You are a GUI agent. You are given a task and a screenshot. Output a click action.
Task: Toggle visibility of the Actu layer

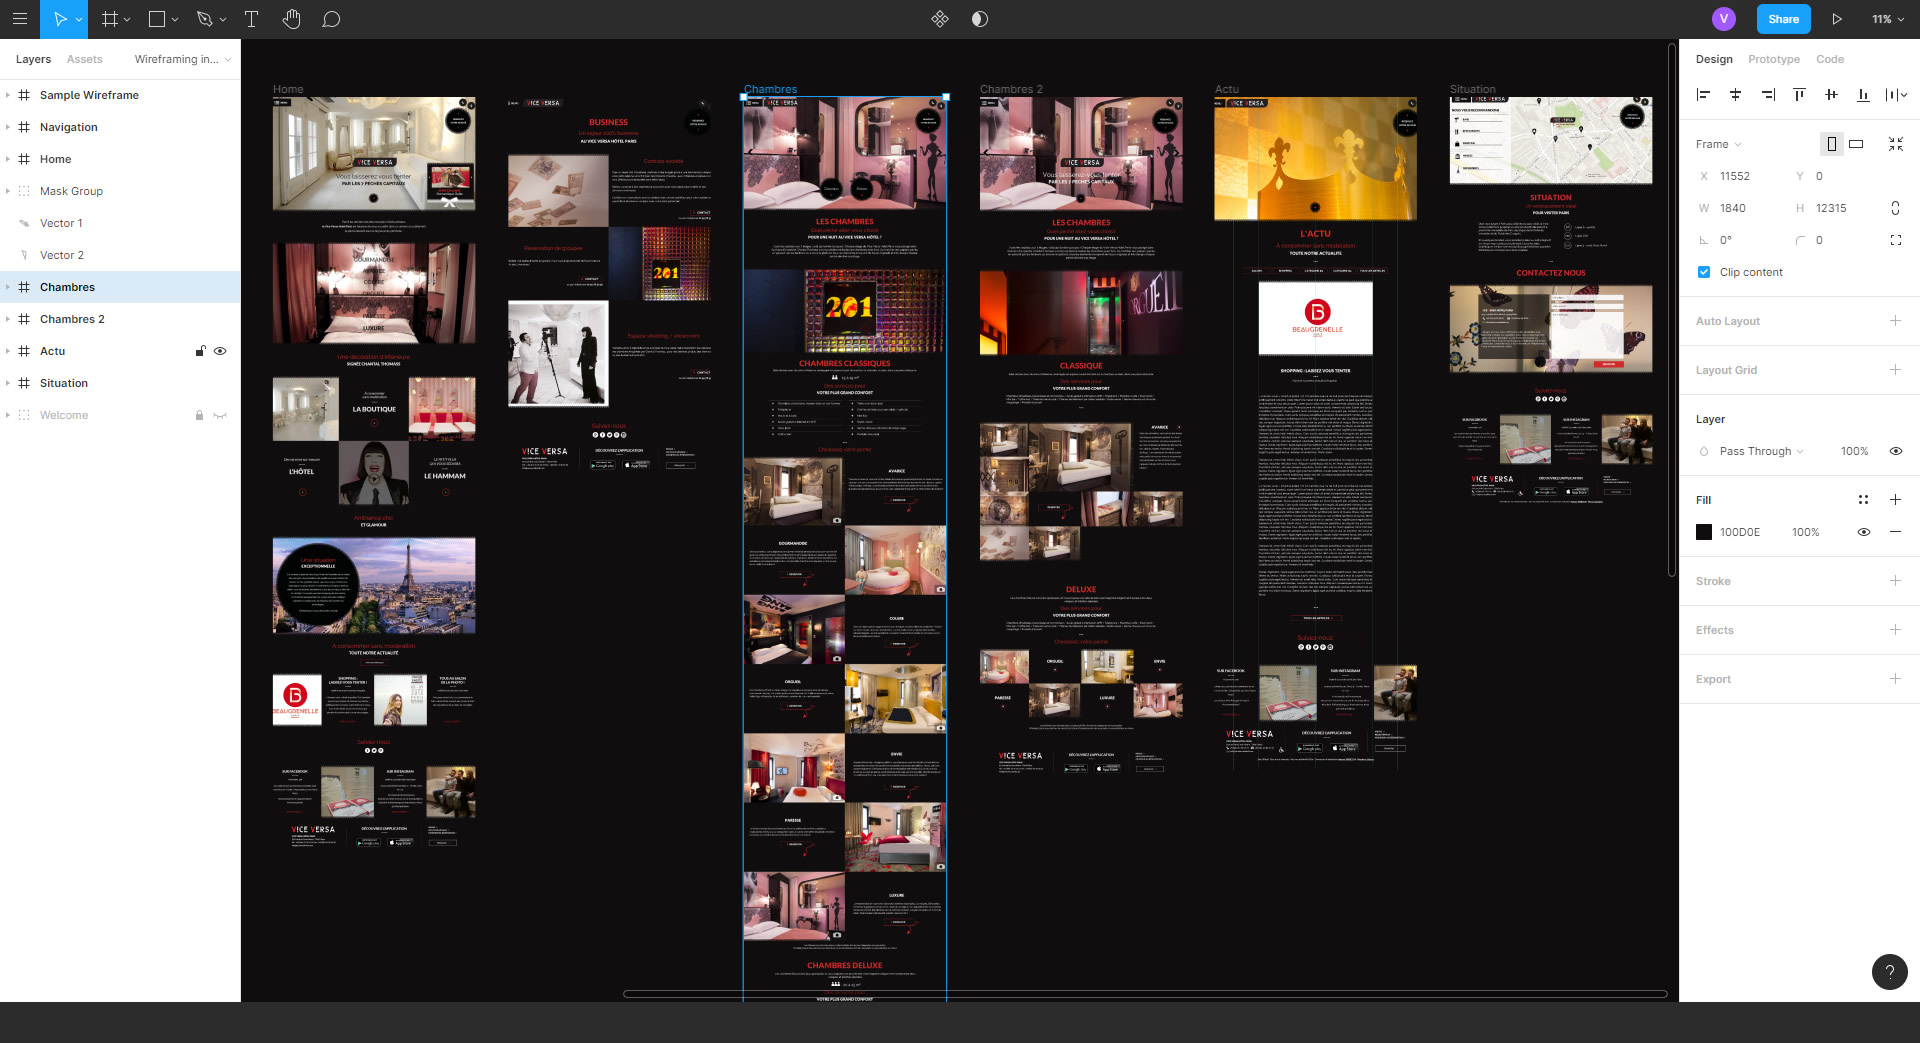(x=220, y=351)
